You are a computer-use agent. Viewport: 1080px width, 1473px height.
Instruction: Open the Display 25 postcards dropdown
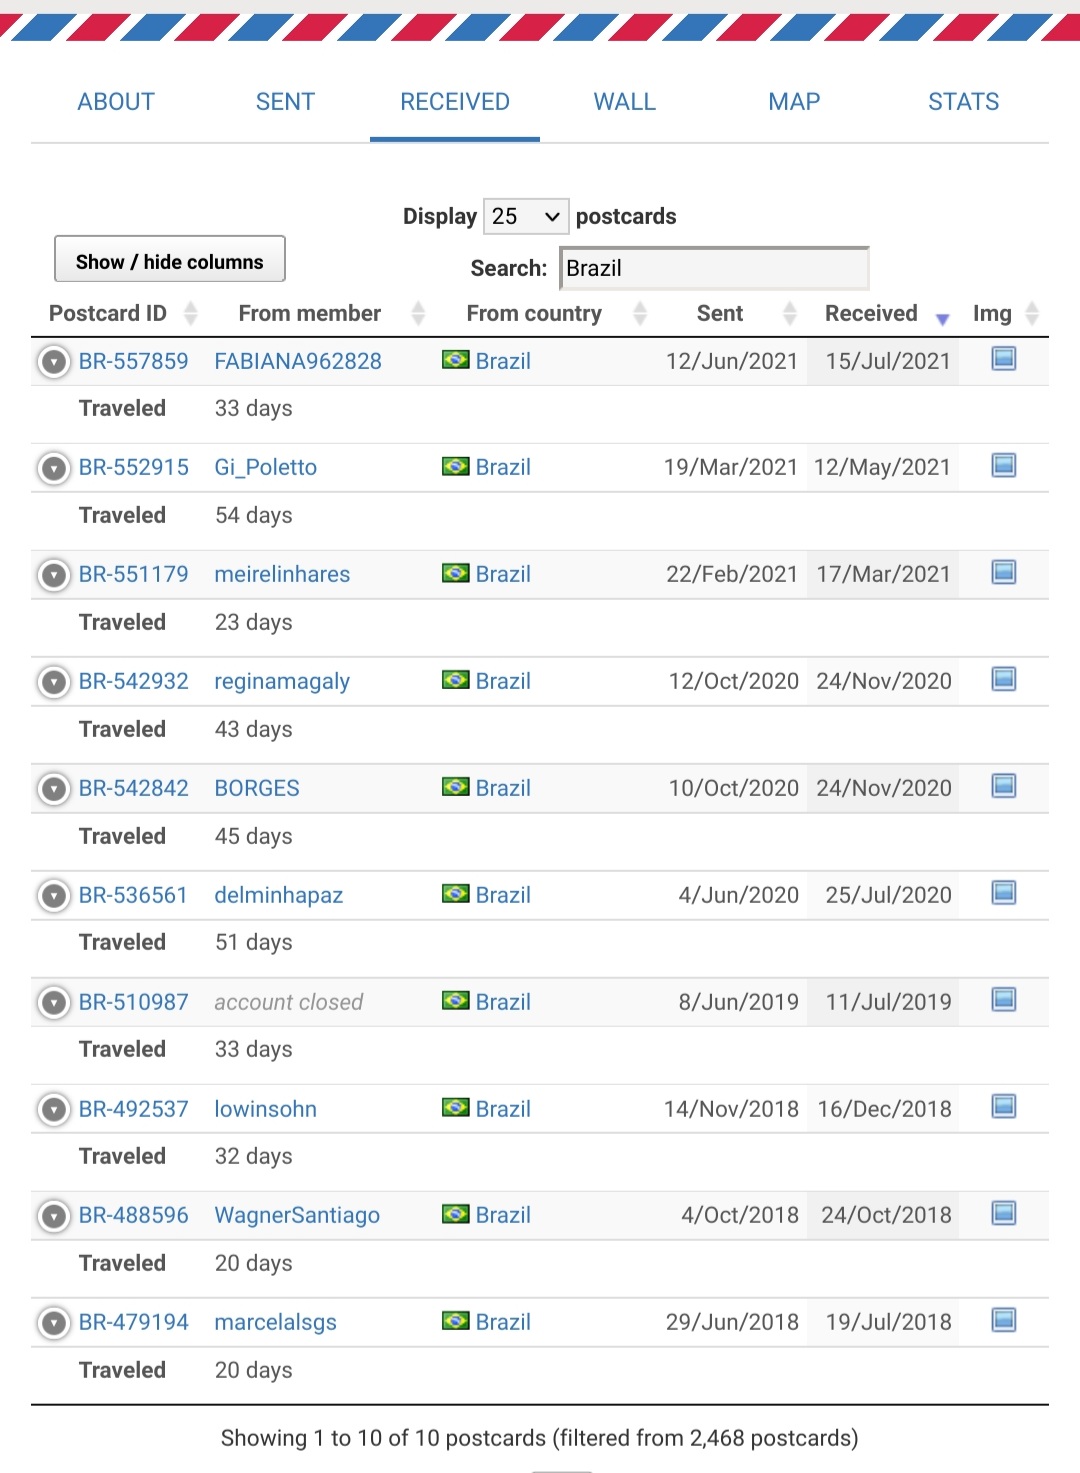click(x=526, y=216)
